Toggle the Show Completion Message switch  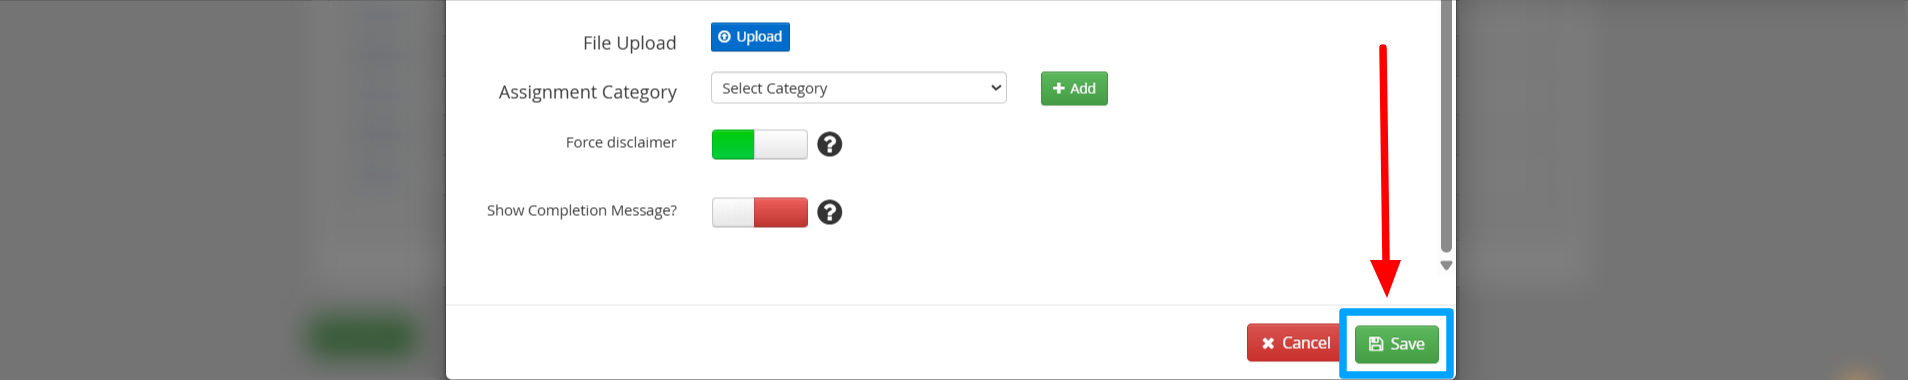tap(759, 212)
